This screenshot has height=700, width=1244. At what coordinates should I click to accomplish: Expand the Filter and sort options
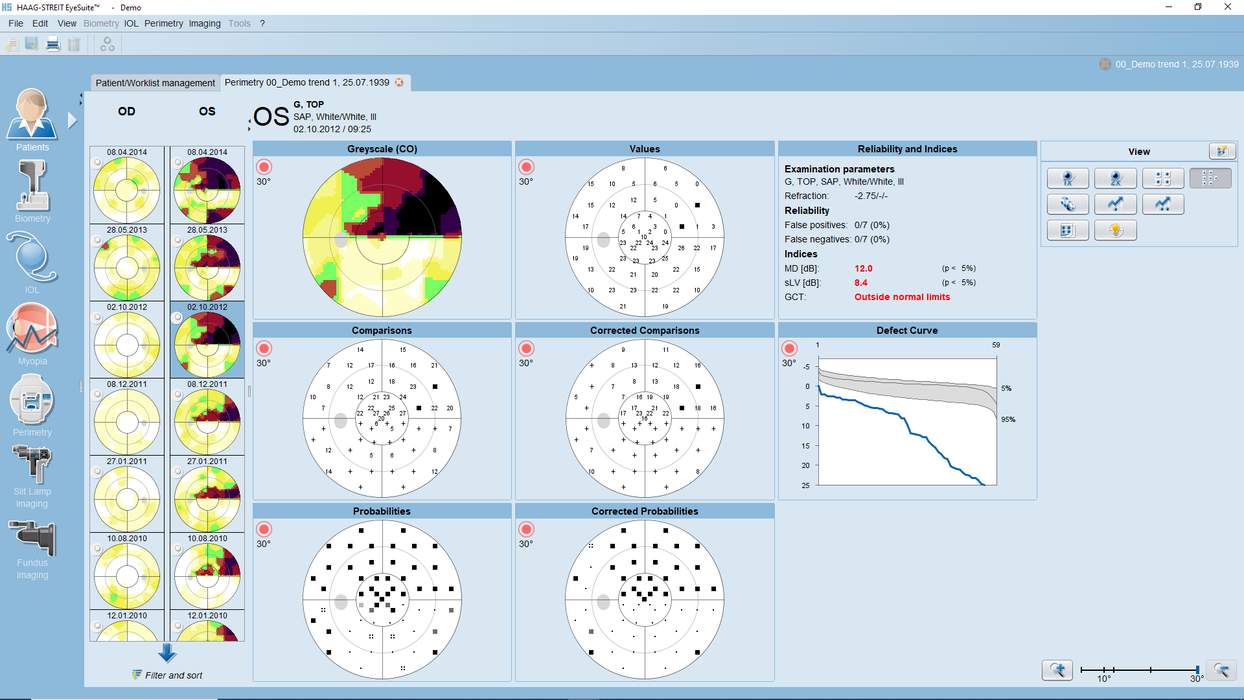(167, 675)
